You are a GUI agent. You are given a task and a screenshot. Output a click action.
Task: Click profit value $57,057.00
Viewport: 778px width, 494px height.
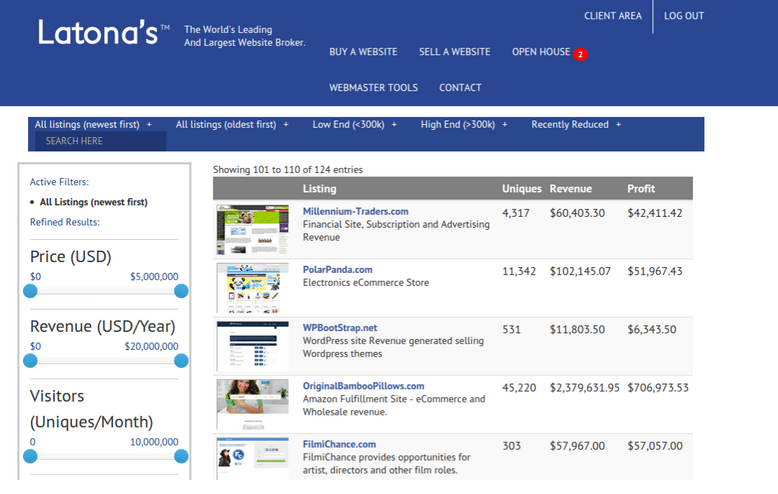pos(655,446)
